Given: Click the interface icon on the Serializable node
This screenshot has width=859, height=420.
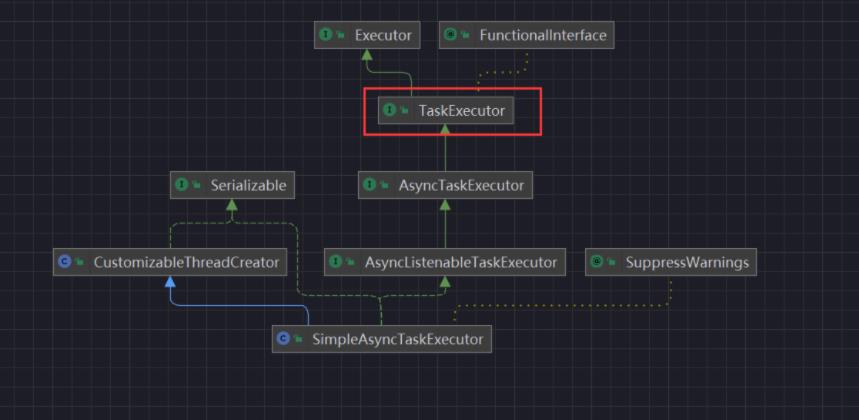Looking at the screenshot, I should [x=182, y=185].
